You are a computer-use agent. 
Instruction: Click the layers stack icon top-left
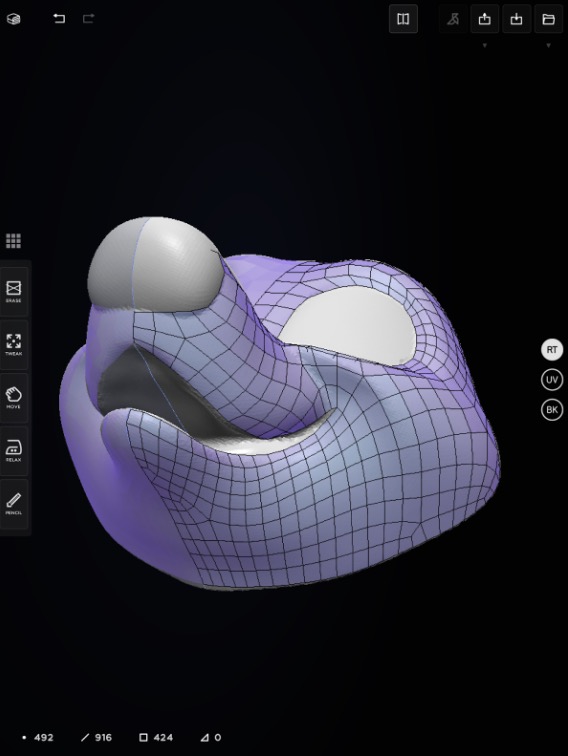[14, 19]
